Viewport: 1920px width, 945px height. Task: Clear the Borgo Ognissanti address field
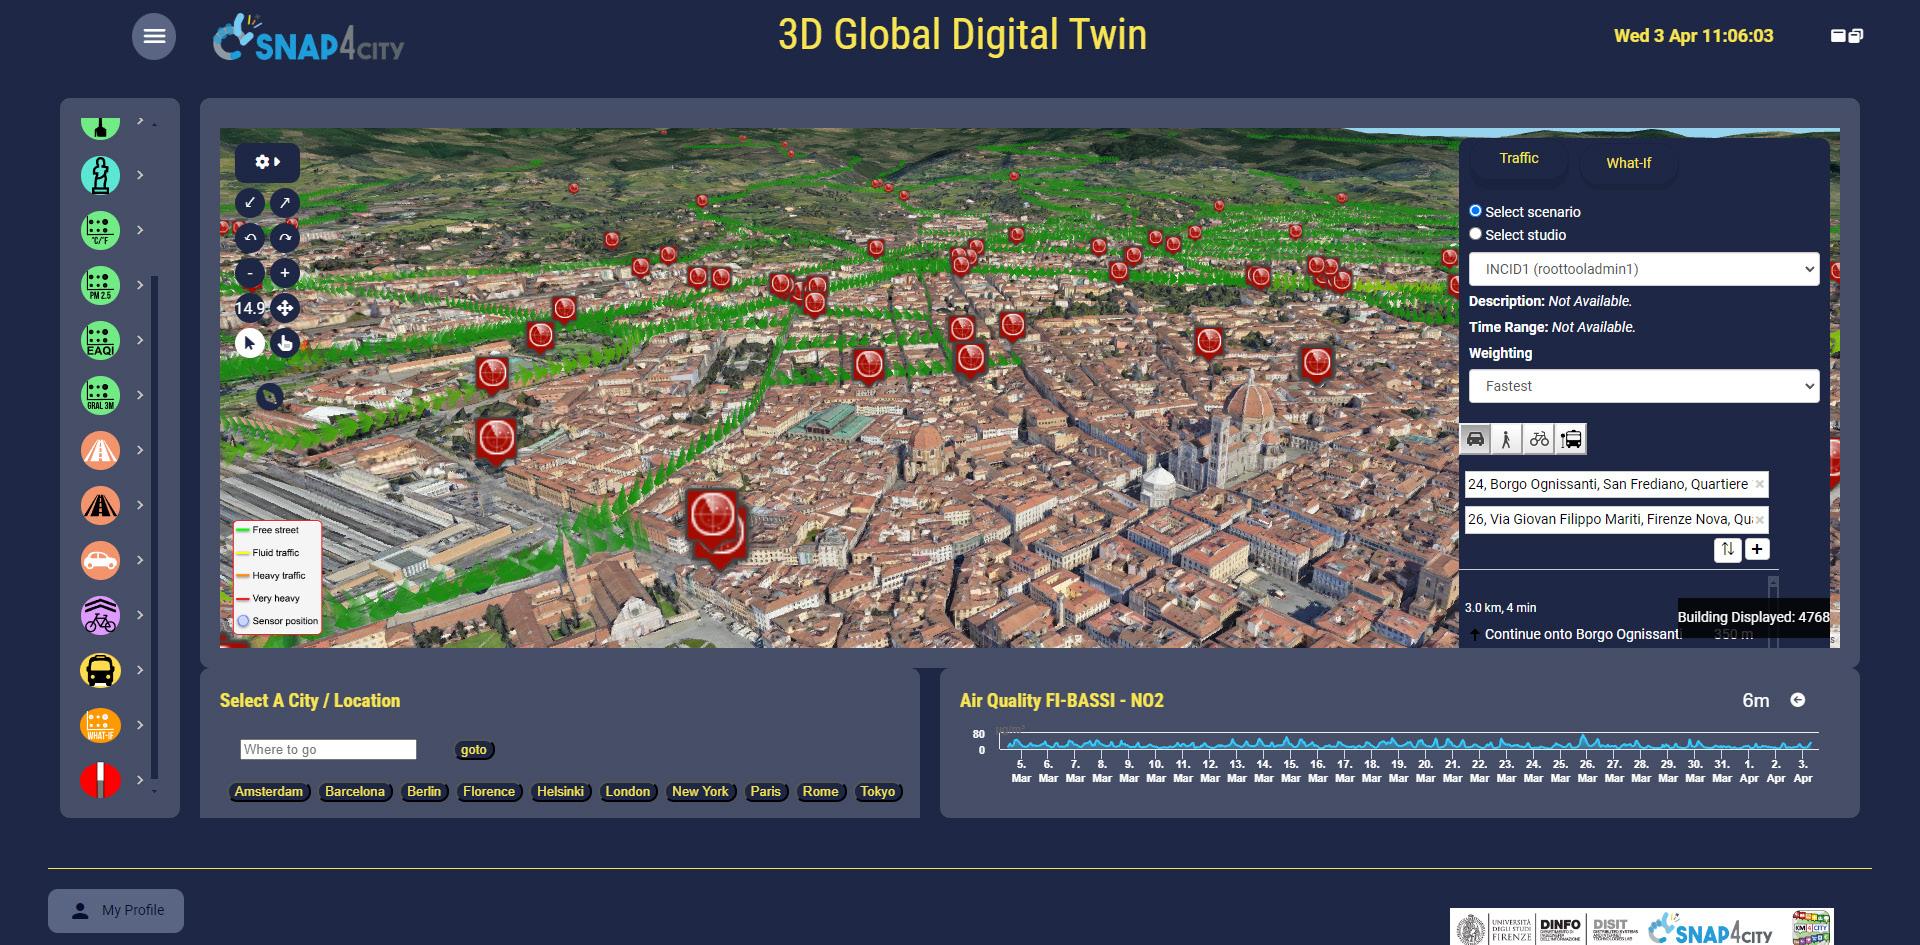(x=1760, y=484)
